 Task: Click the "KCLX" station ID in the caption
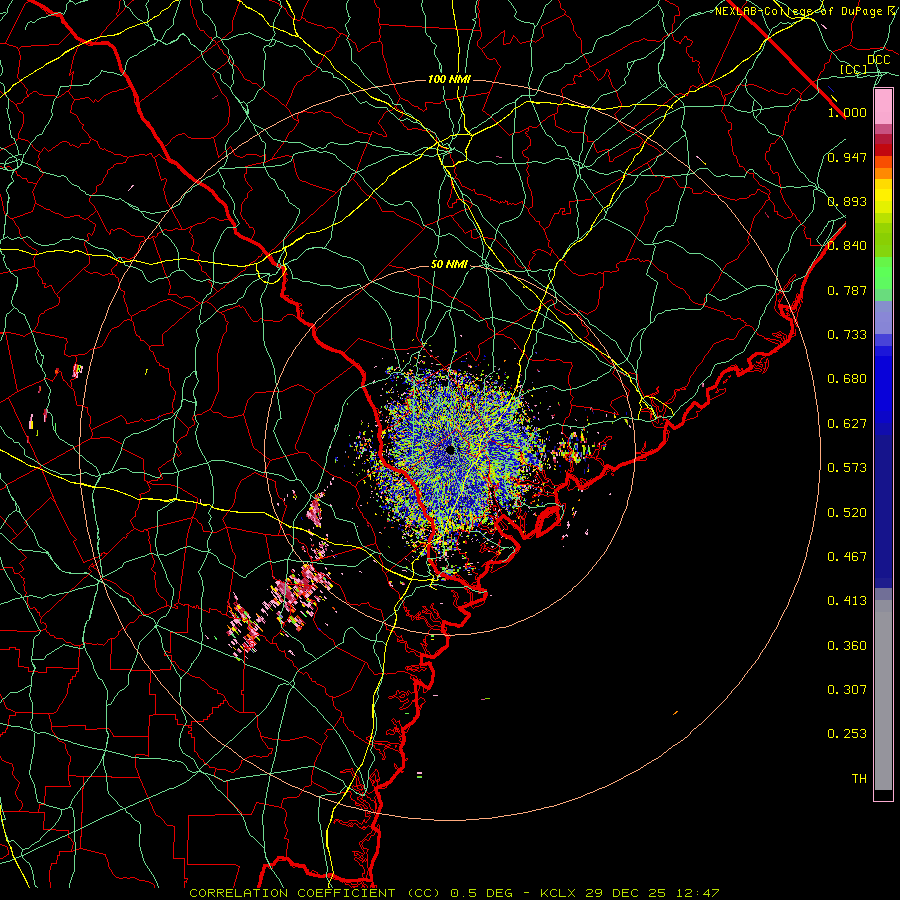[x=559, y=893]
